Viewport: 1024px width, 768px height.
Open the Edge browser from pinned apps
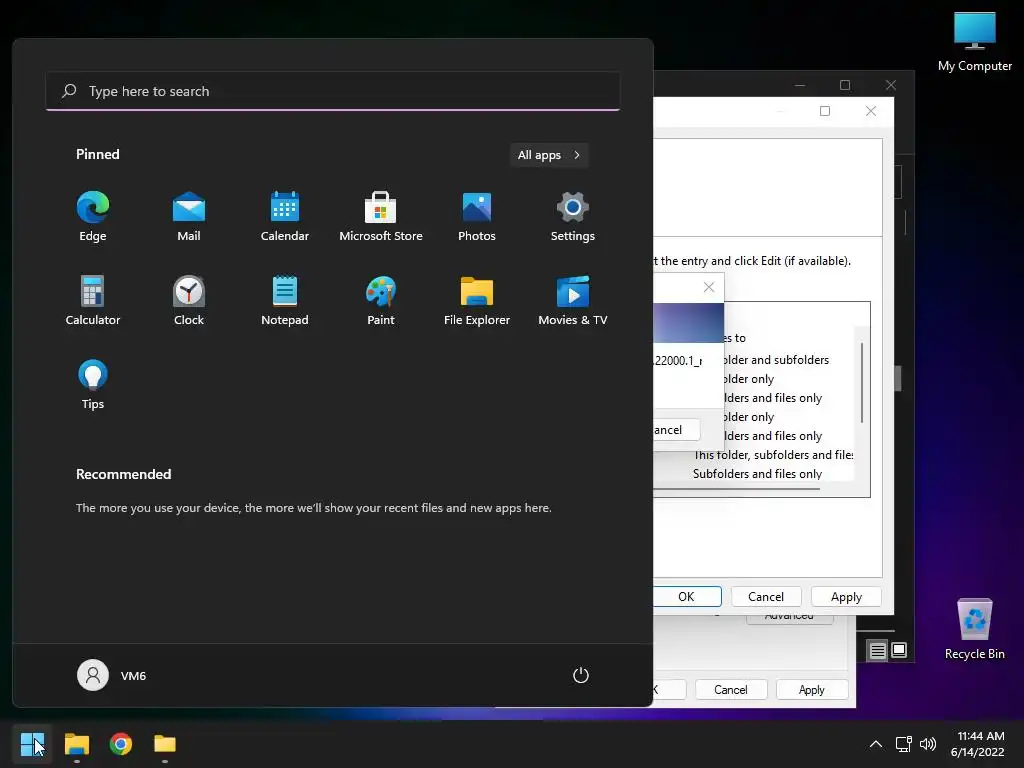(x=93, y=216)
